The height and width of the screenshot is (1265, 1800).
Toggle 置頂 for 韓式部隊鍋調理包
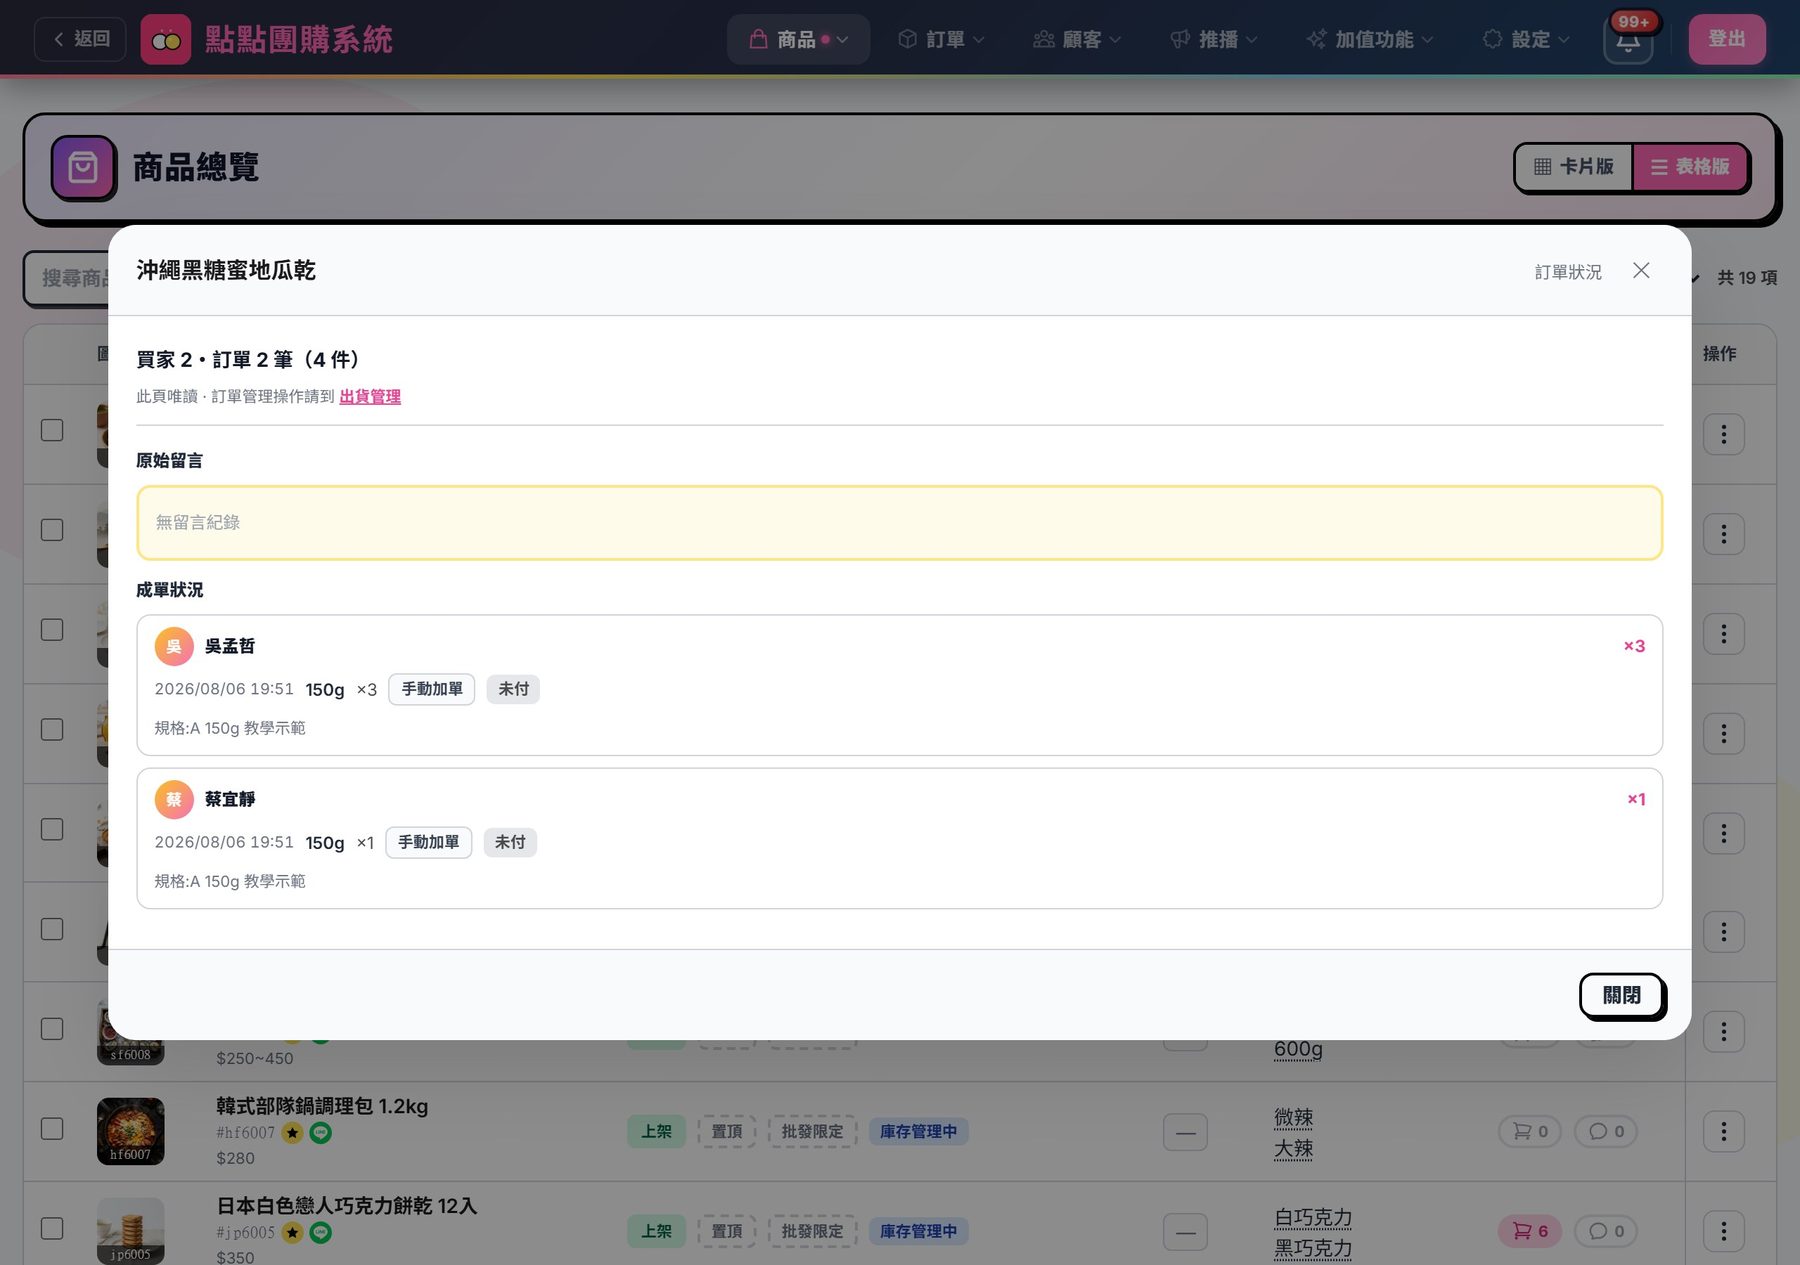tap(727, 1131)
